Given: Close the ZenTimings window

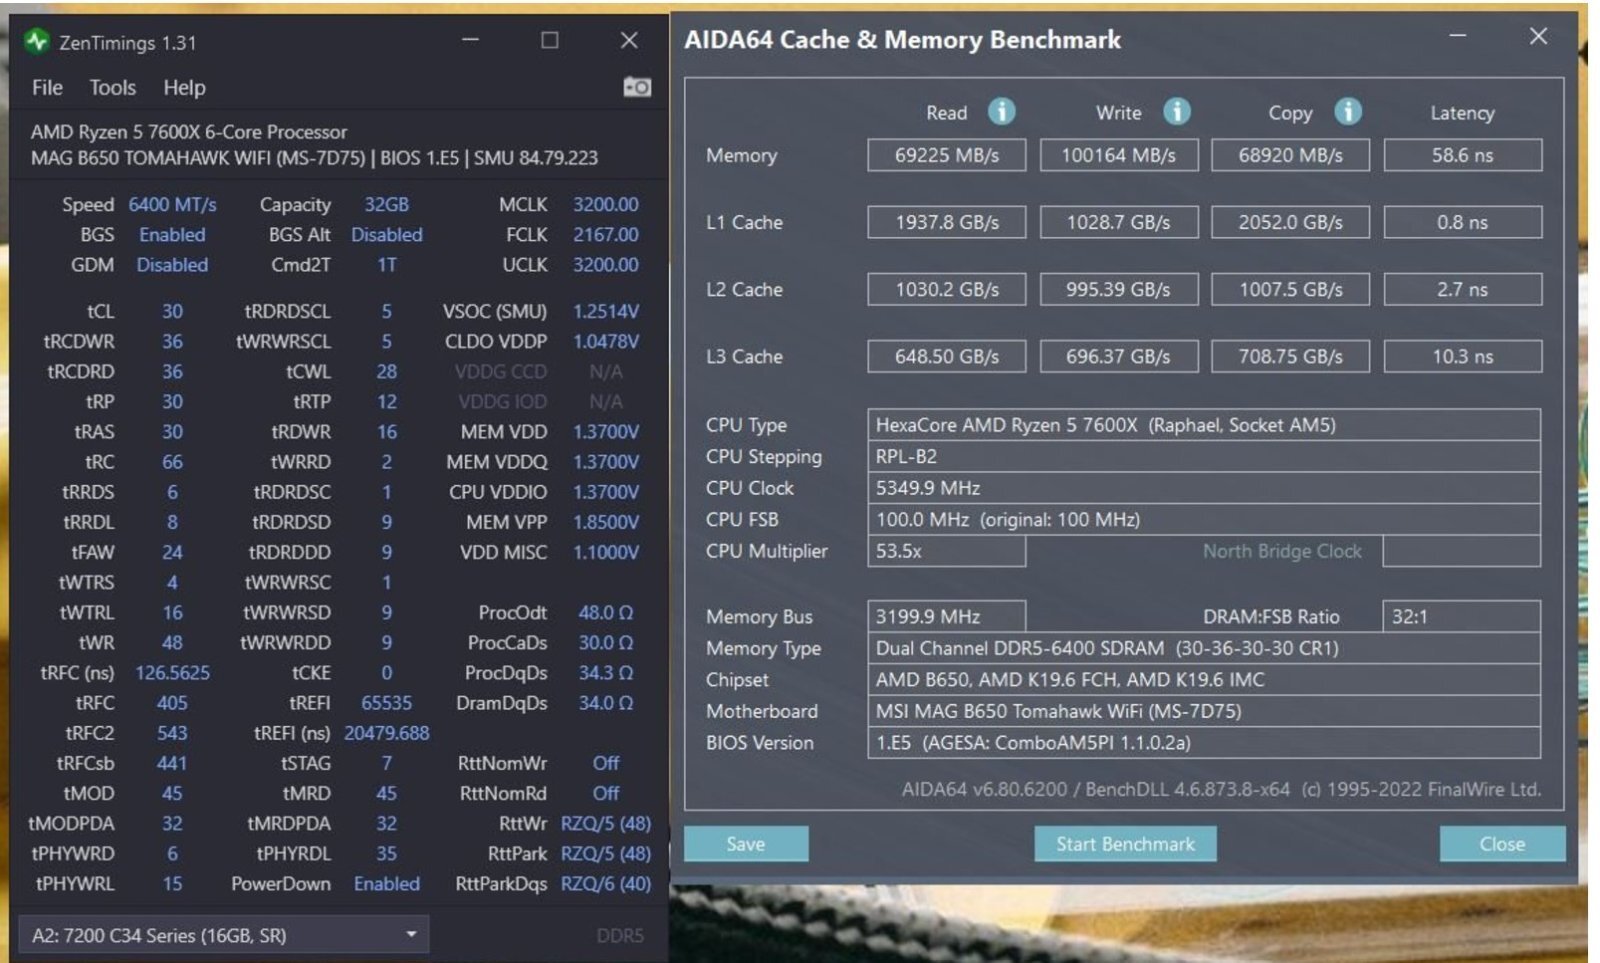Looking at the screenshot, I should 628,40.
